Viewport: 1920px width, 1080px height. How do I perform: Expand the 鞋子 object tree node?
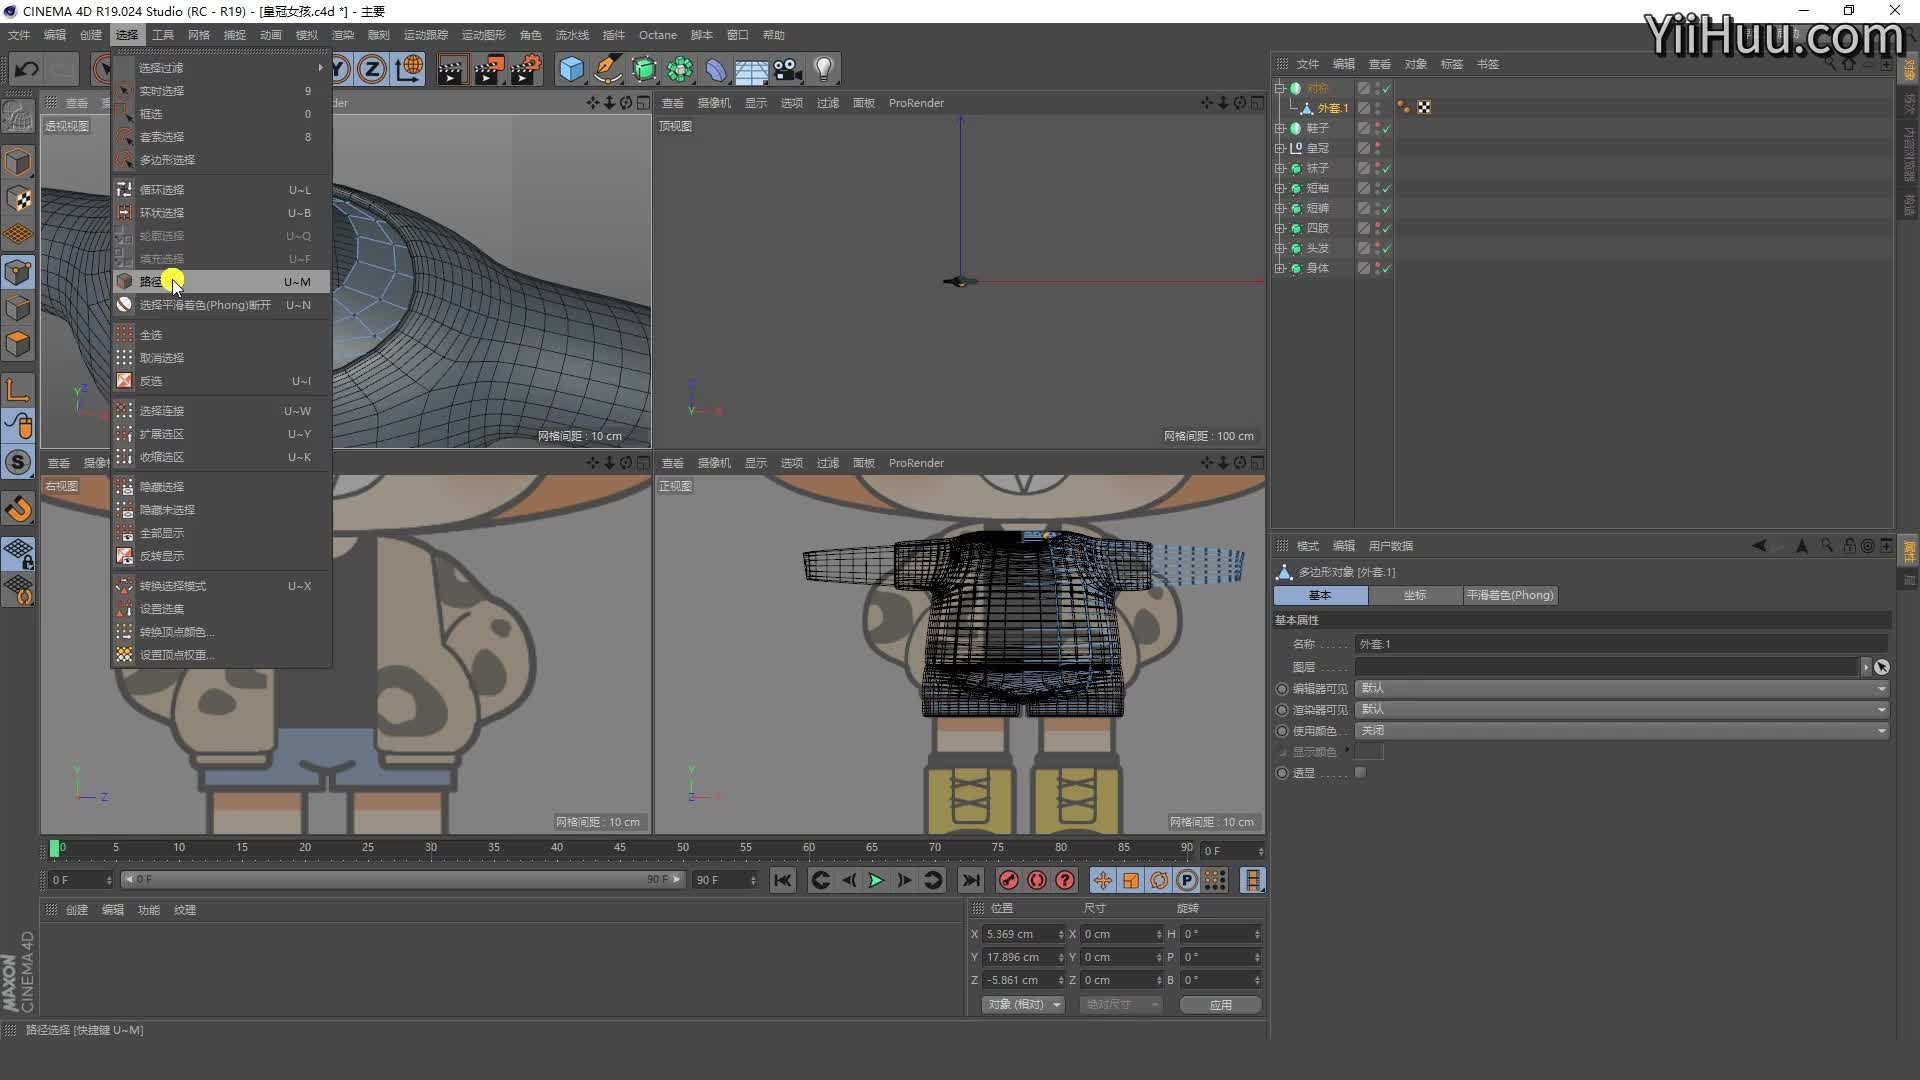pyautogui.click(x=1280, y=128)
